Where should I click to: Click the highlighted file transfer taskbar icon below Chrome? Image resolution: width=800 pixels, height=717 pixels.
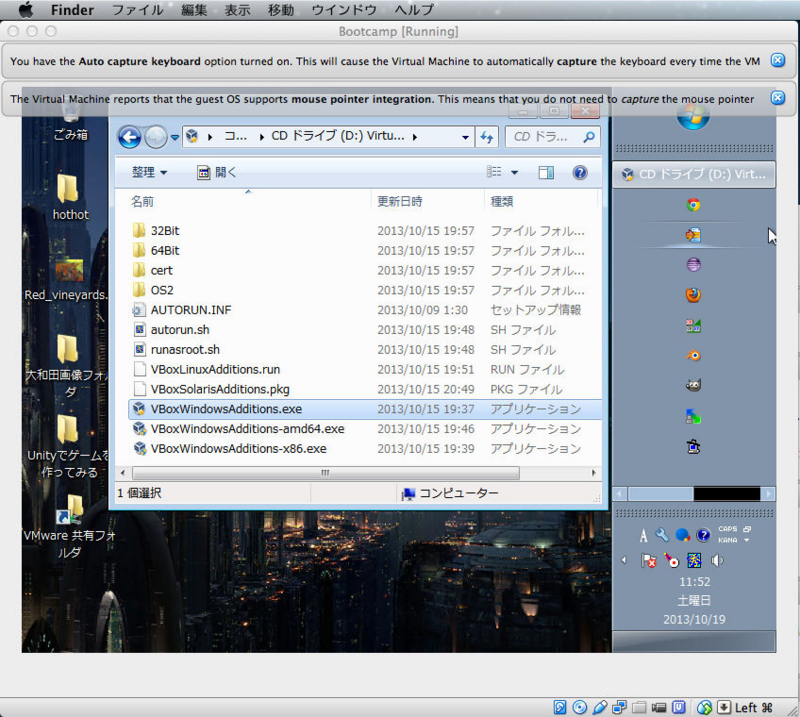coord(693,235)
